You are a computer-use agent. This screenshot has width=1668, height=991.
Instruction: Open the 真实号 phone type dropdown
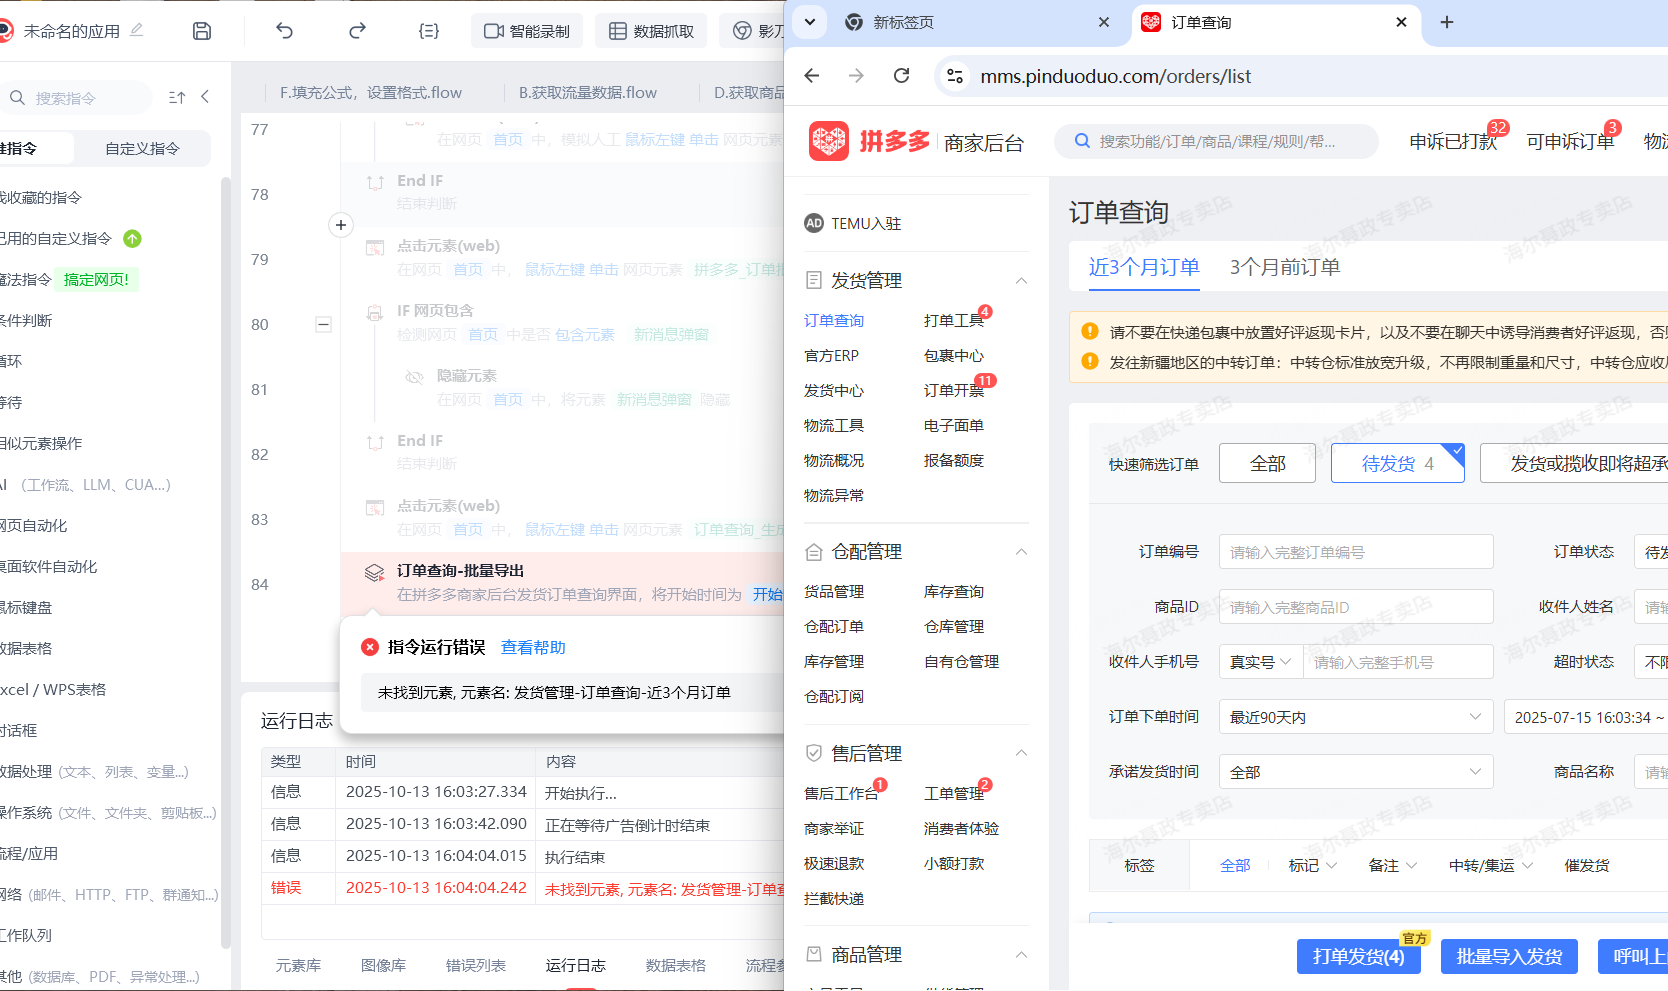(1260, 662)
